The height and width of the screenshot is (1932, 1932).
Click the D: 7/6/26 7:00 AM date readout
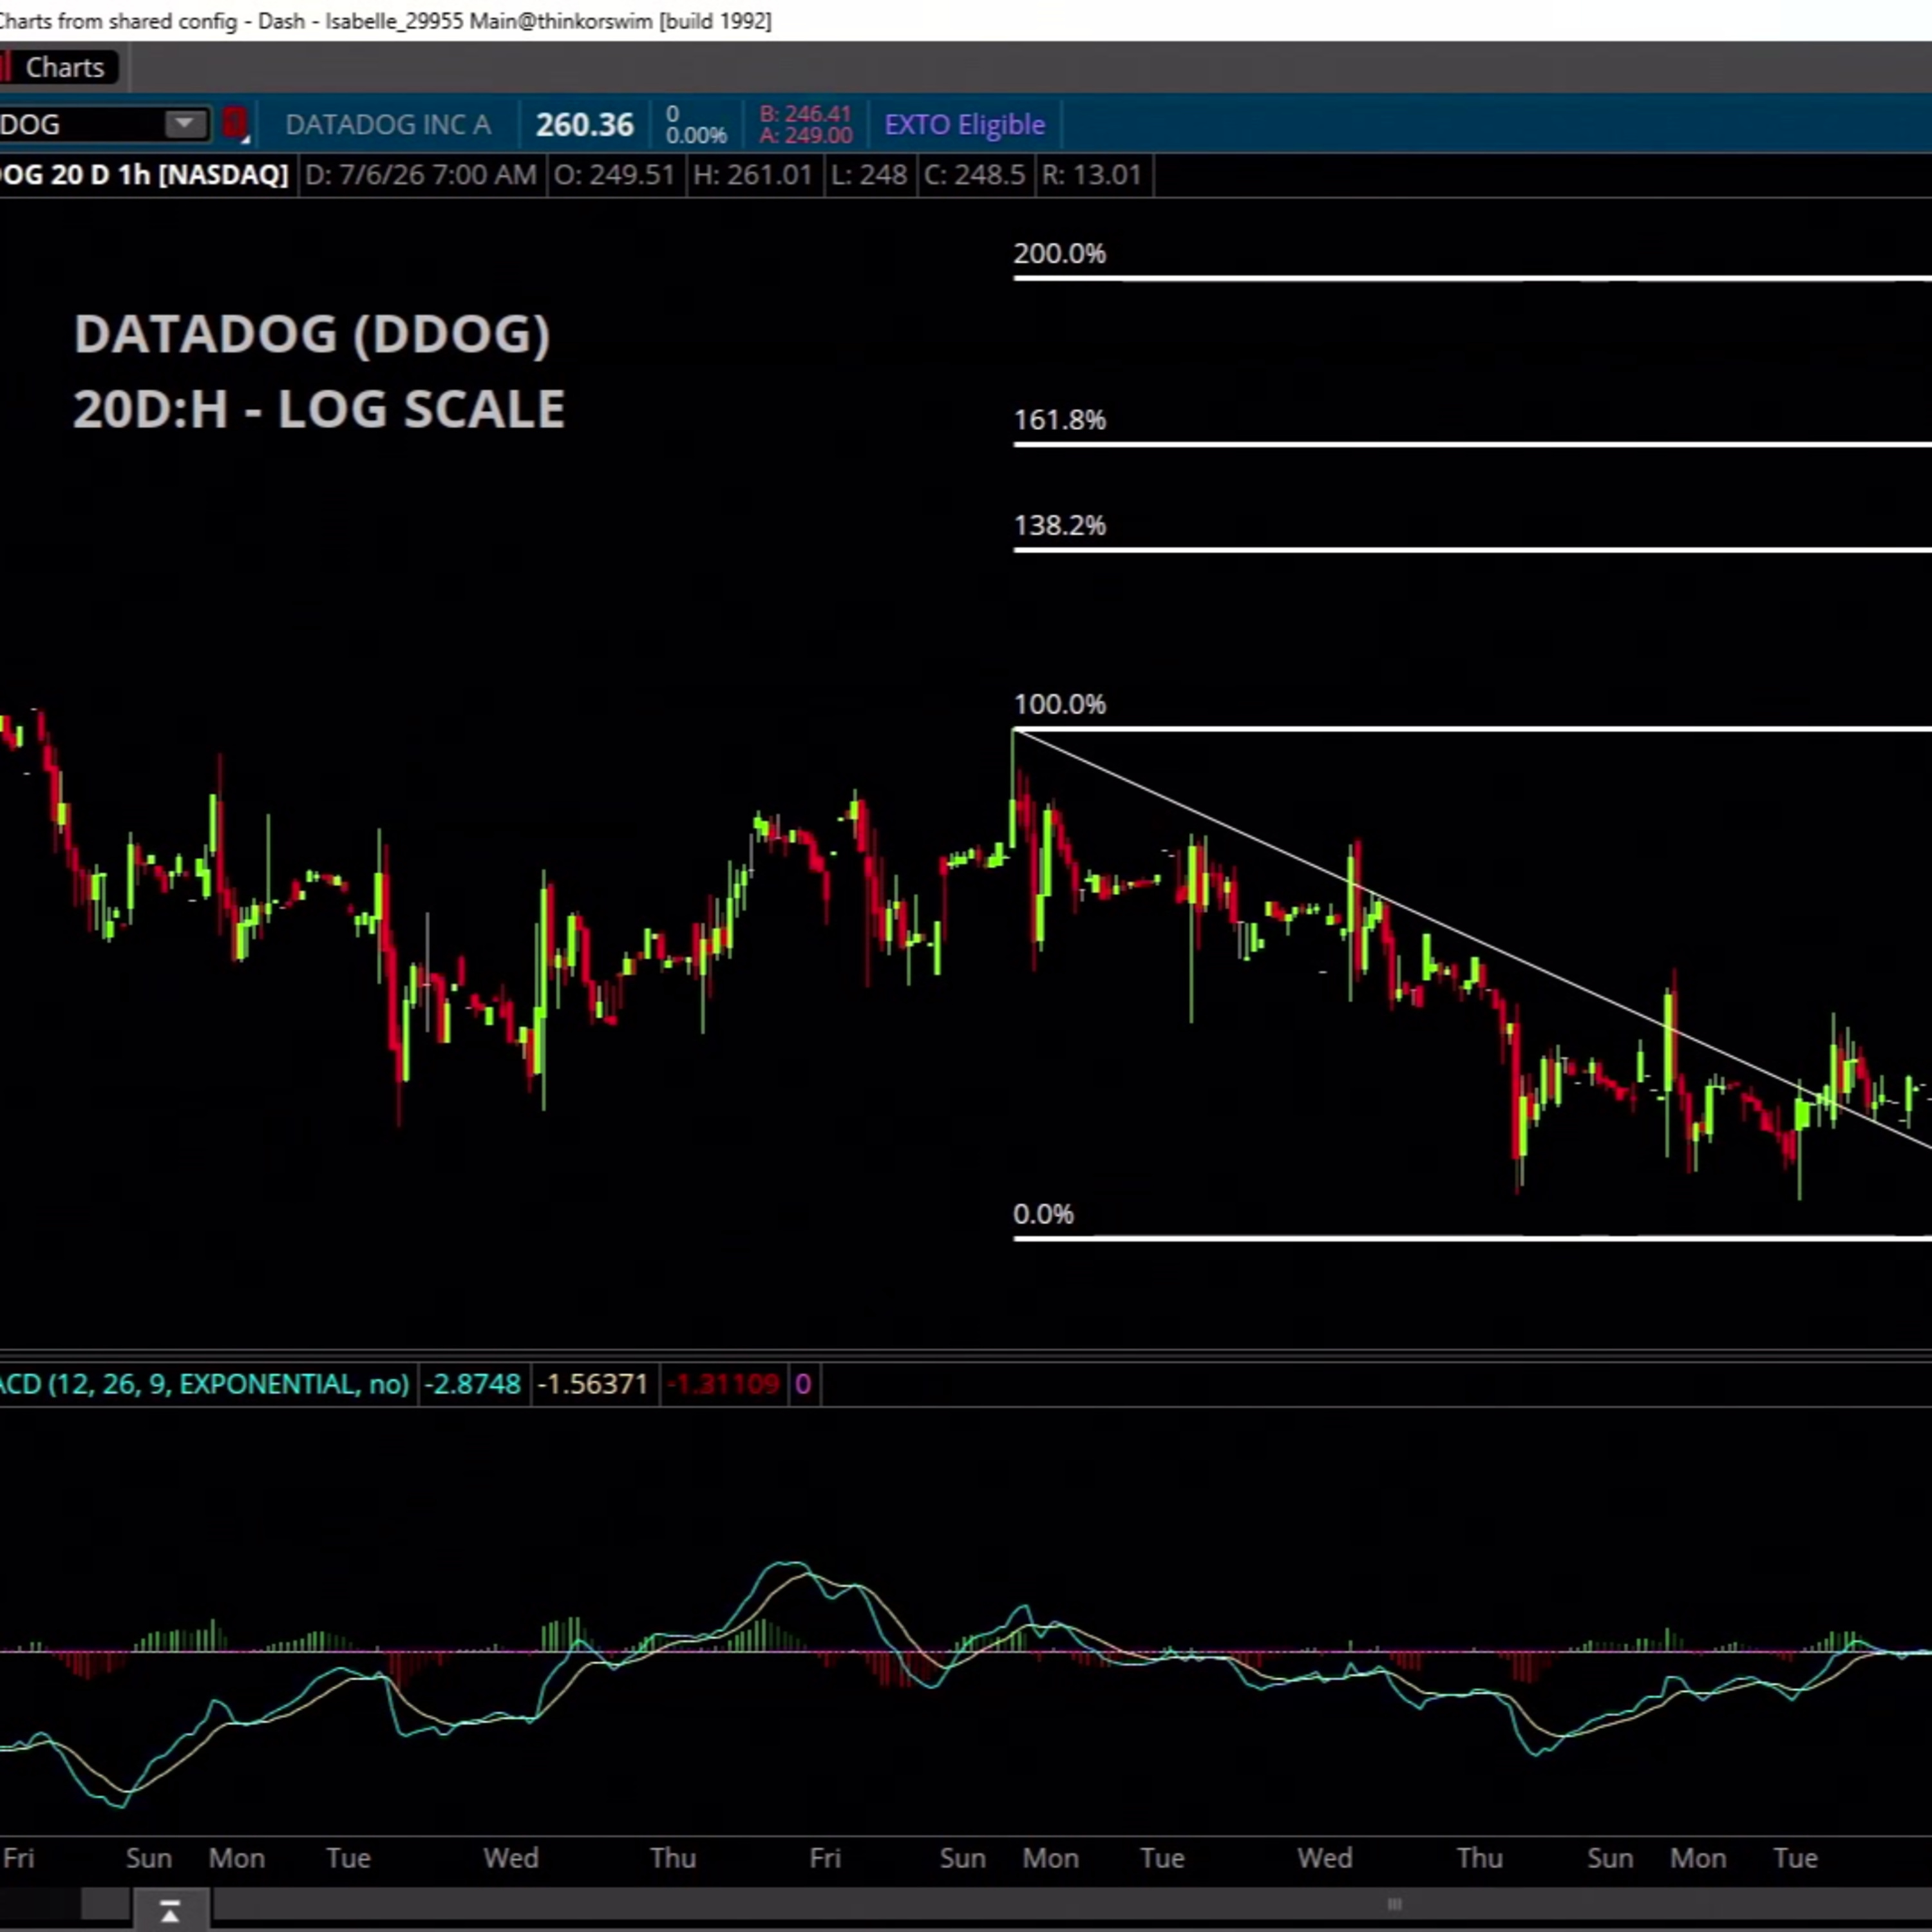click(x=421, y=175)
